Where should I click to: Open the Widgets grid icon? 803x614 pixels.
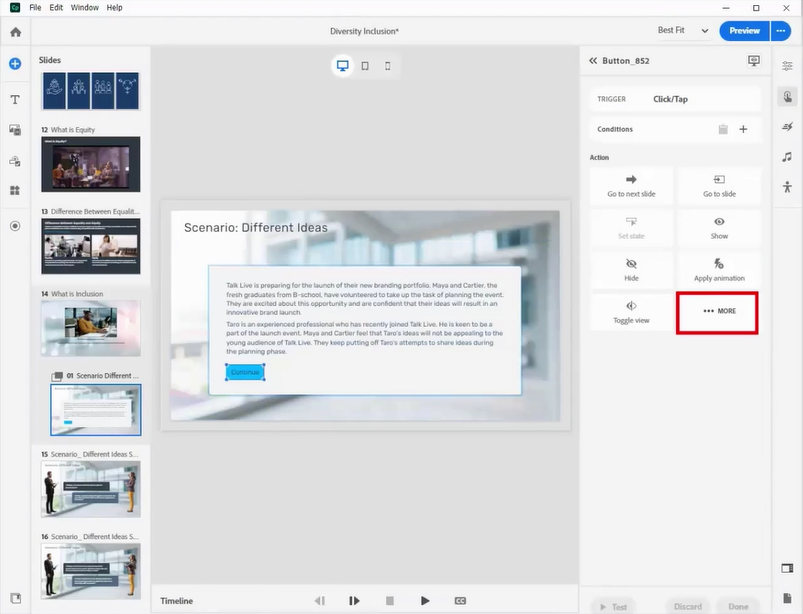click(15, 190)
